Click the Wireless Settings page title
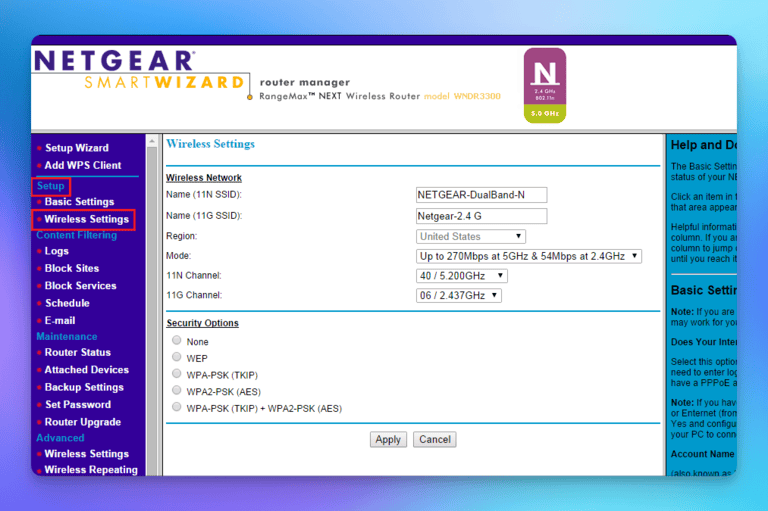Screen dimensions: 768x511 coord(211,144)
